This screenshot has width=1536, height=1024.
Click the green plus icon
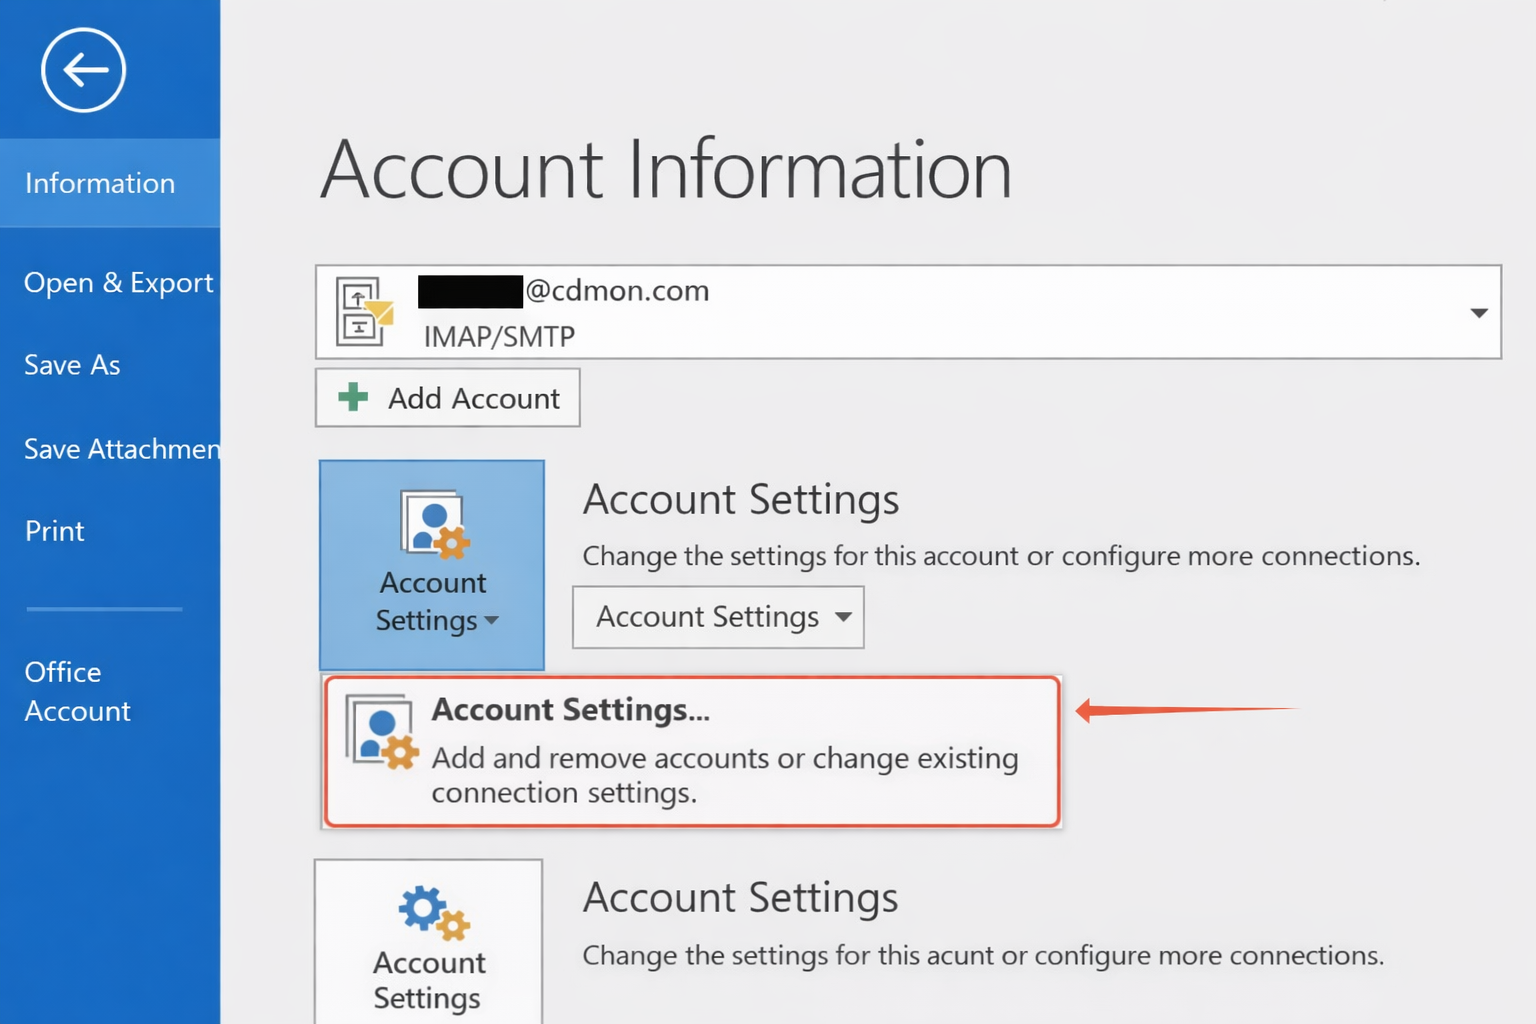(x=353, y=397)
